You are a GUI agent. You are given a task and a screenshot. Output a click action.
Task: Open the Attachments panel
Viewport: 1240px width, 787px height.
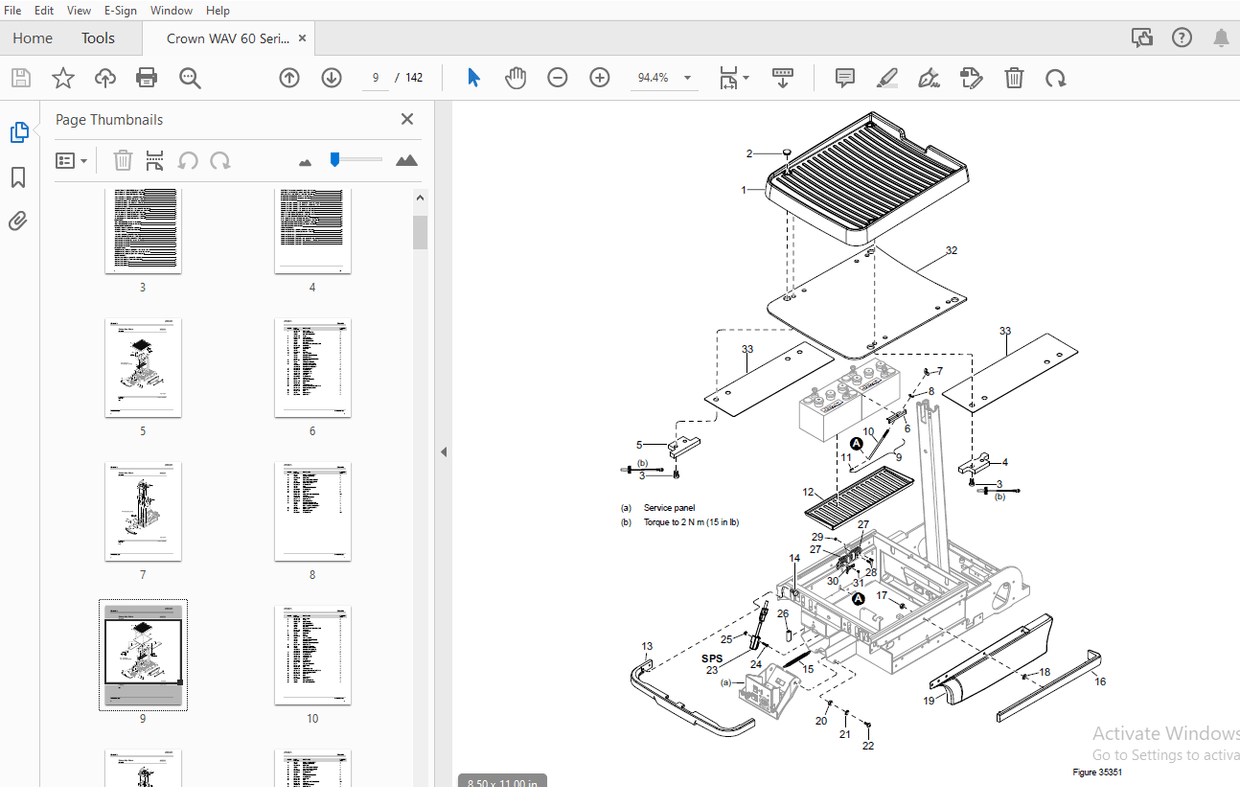[17, 221]
